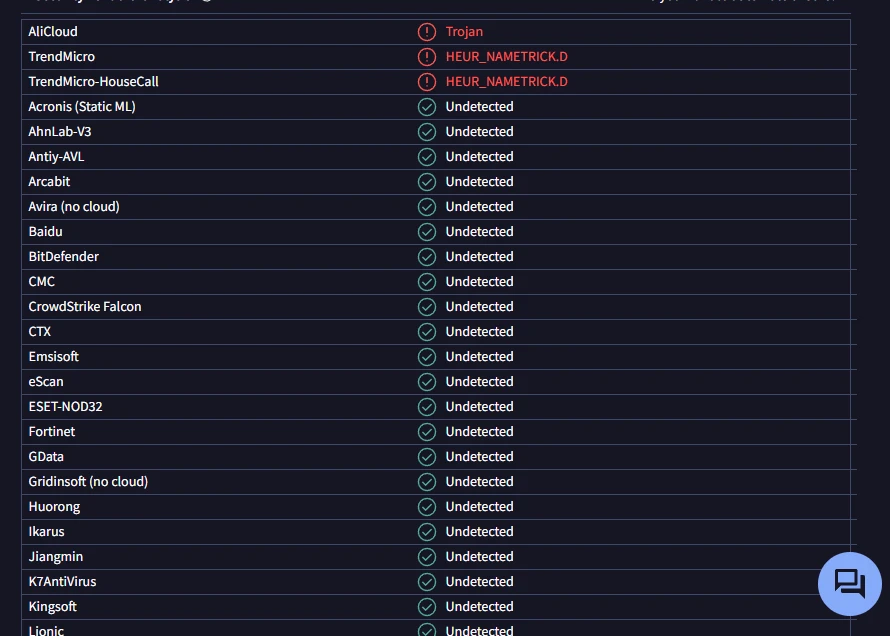Select the AliCloud engine name
Image resolution: width=890 pixels, height=636 pixels.
tap(53, 32)
